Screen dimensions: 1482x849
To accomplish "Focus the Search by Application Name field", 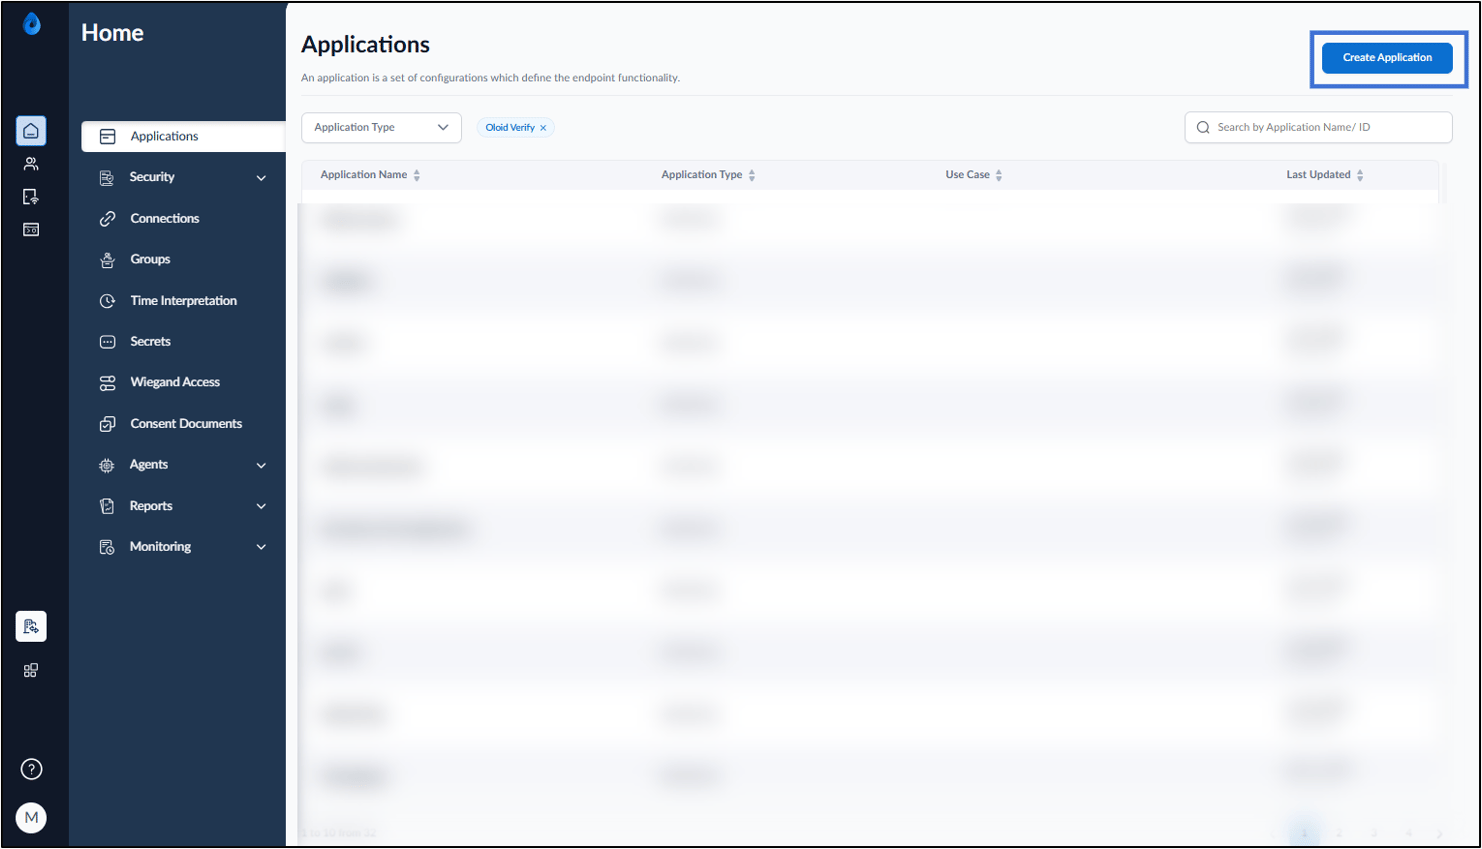I will 1318,128.
